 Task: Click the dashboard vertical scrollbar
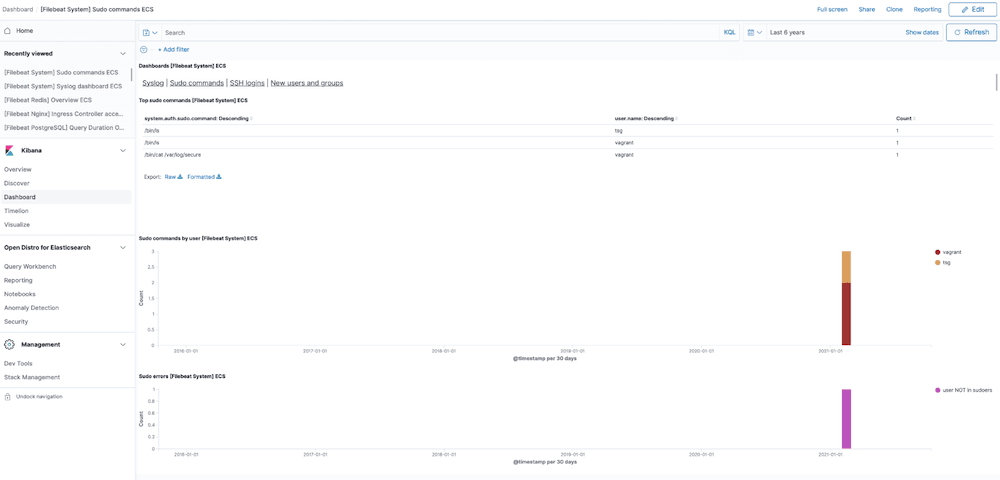click(x=996, y=83)
